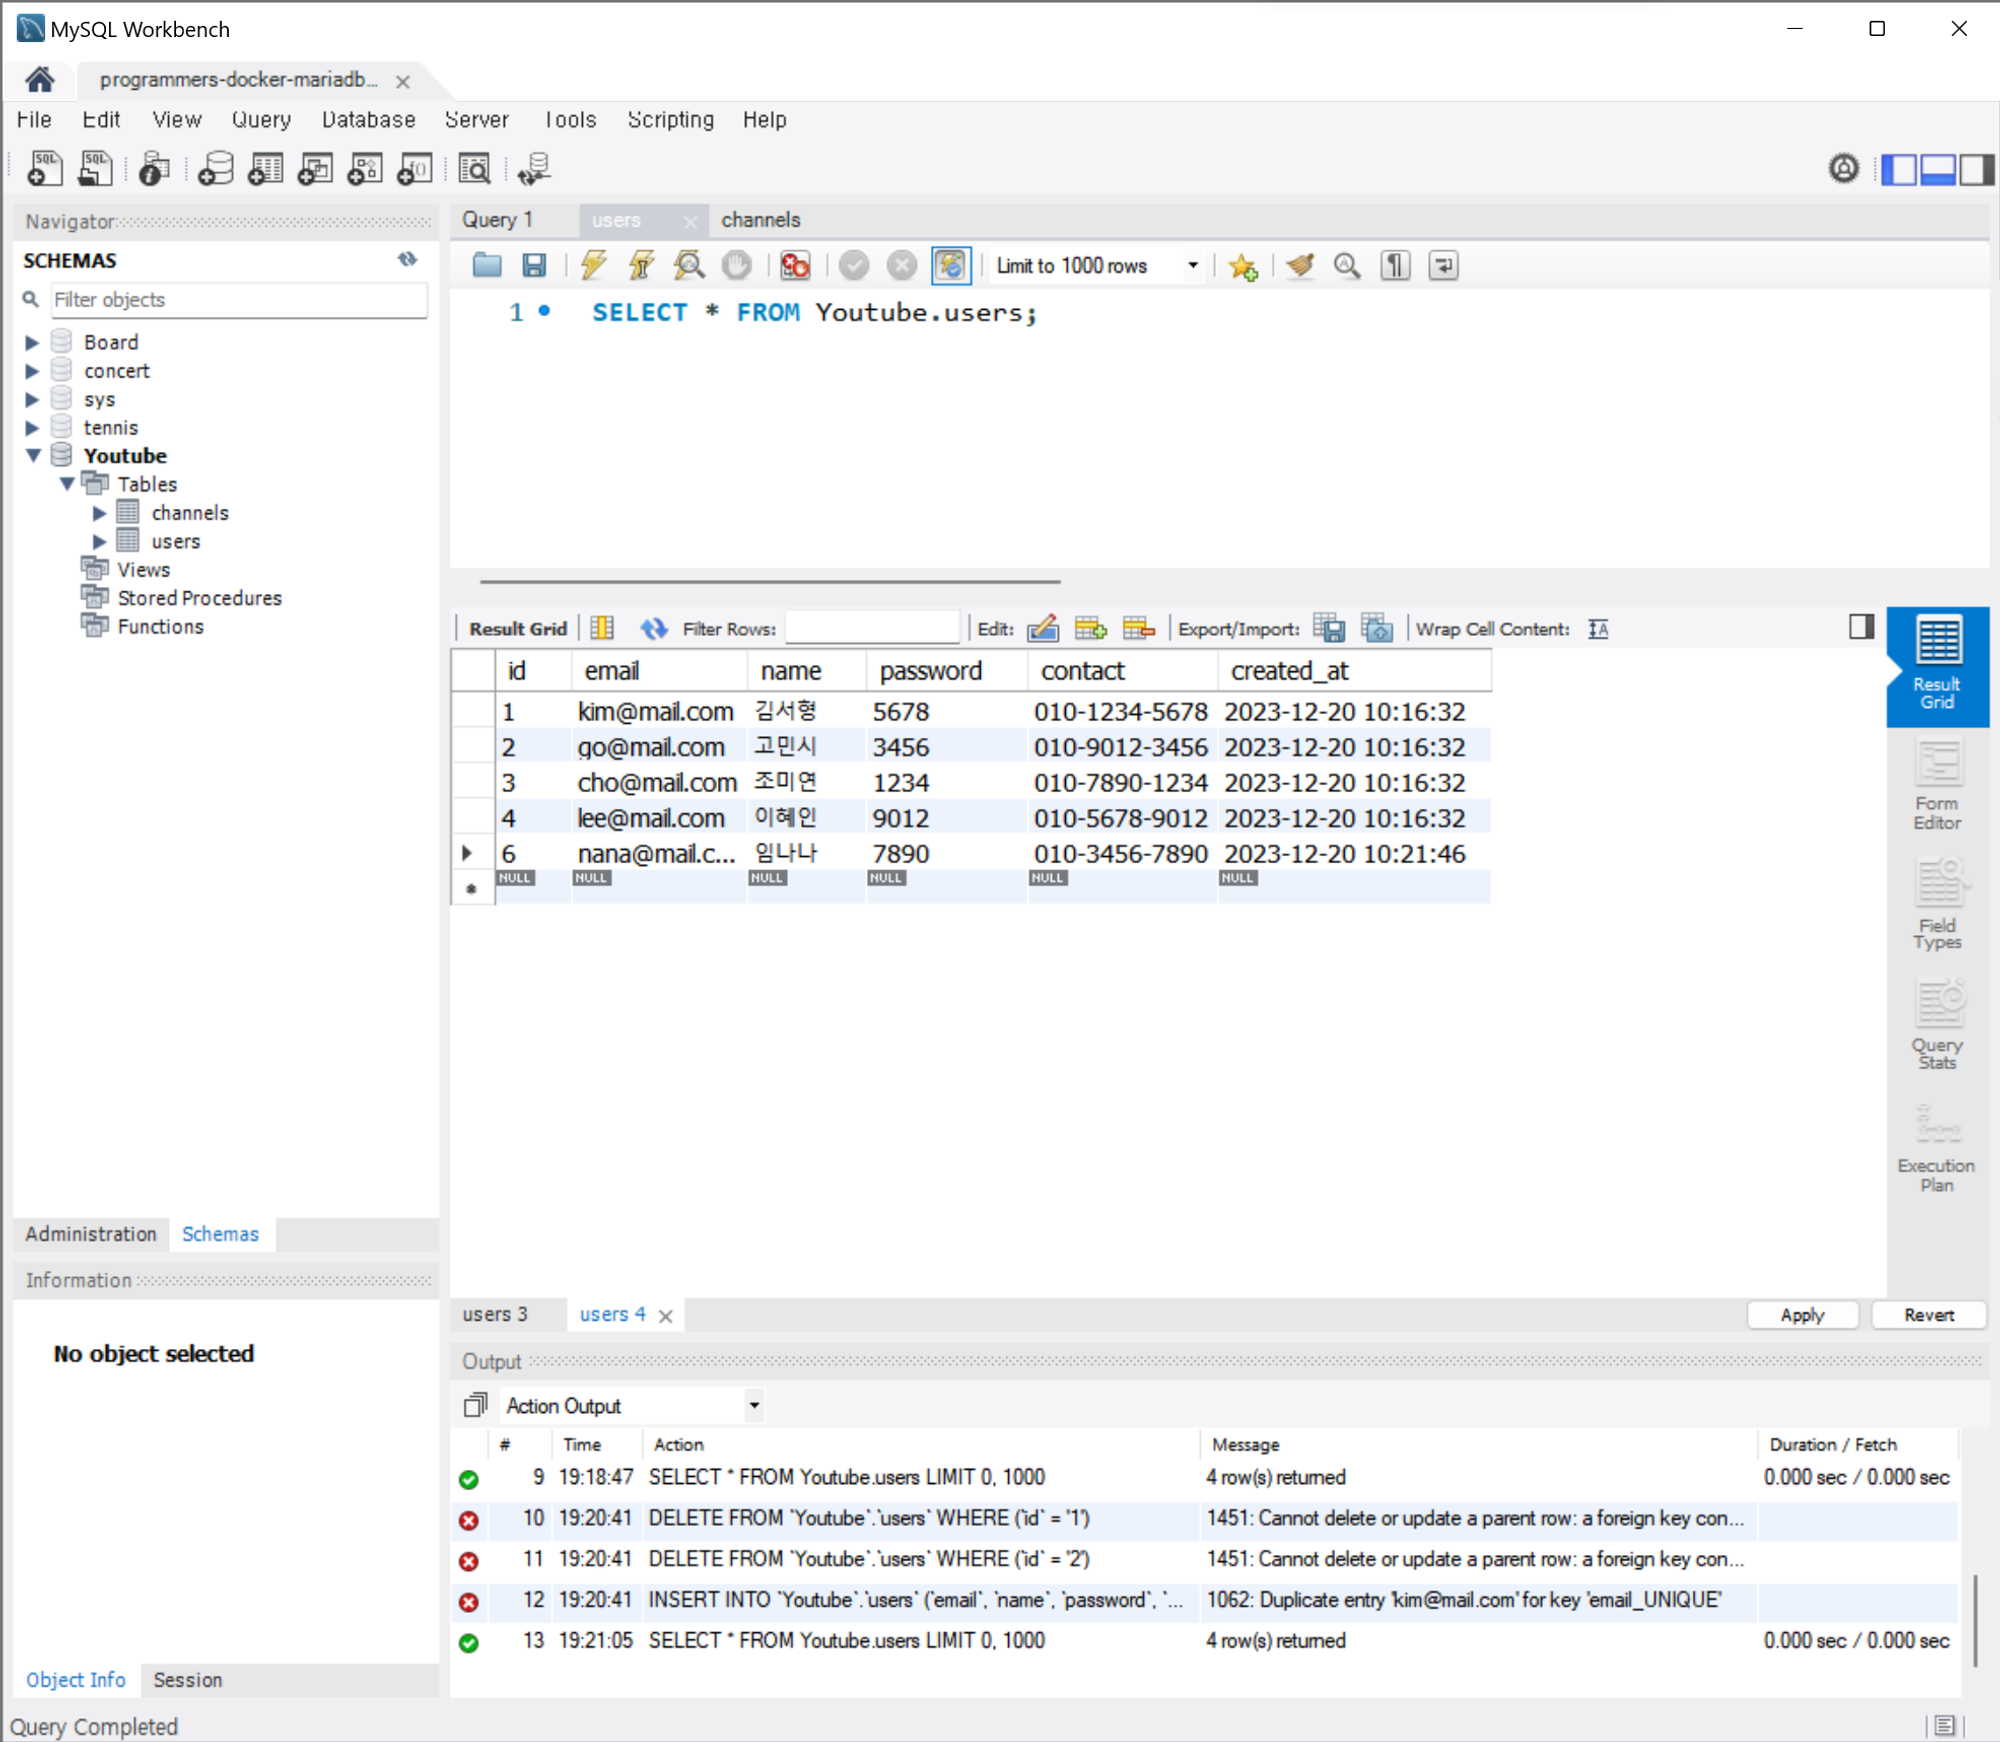
Task: Toggle stop-on-error for script execution
Action: tap(795, 265)
